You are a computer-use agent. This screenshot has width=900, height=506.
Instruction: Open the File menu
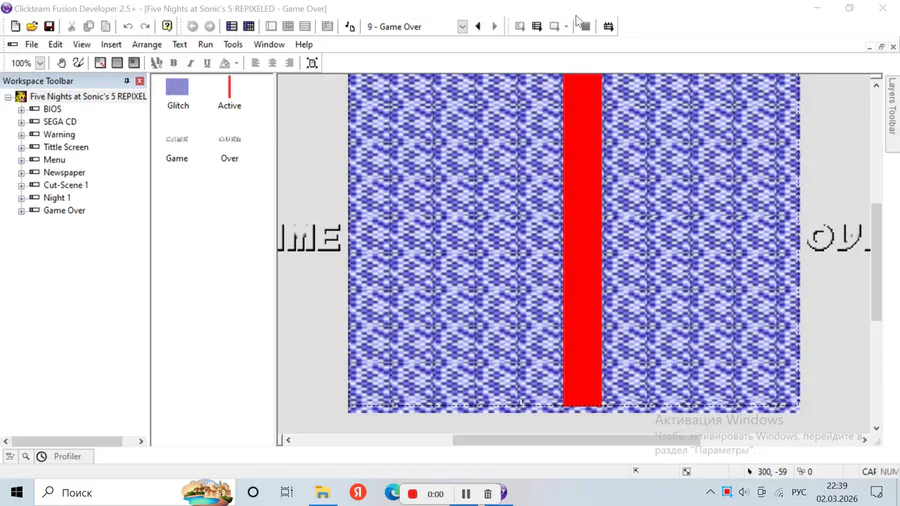tap(32, 44)
